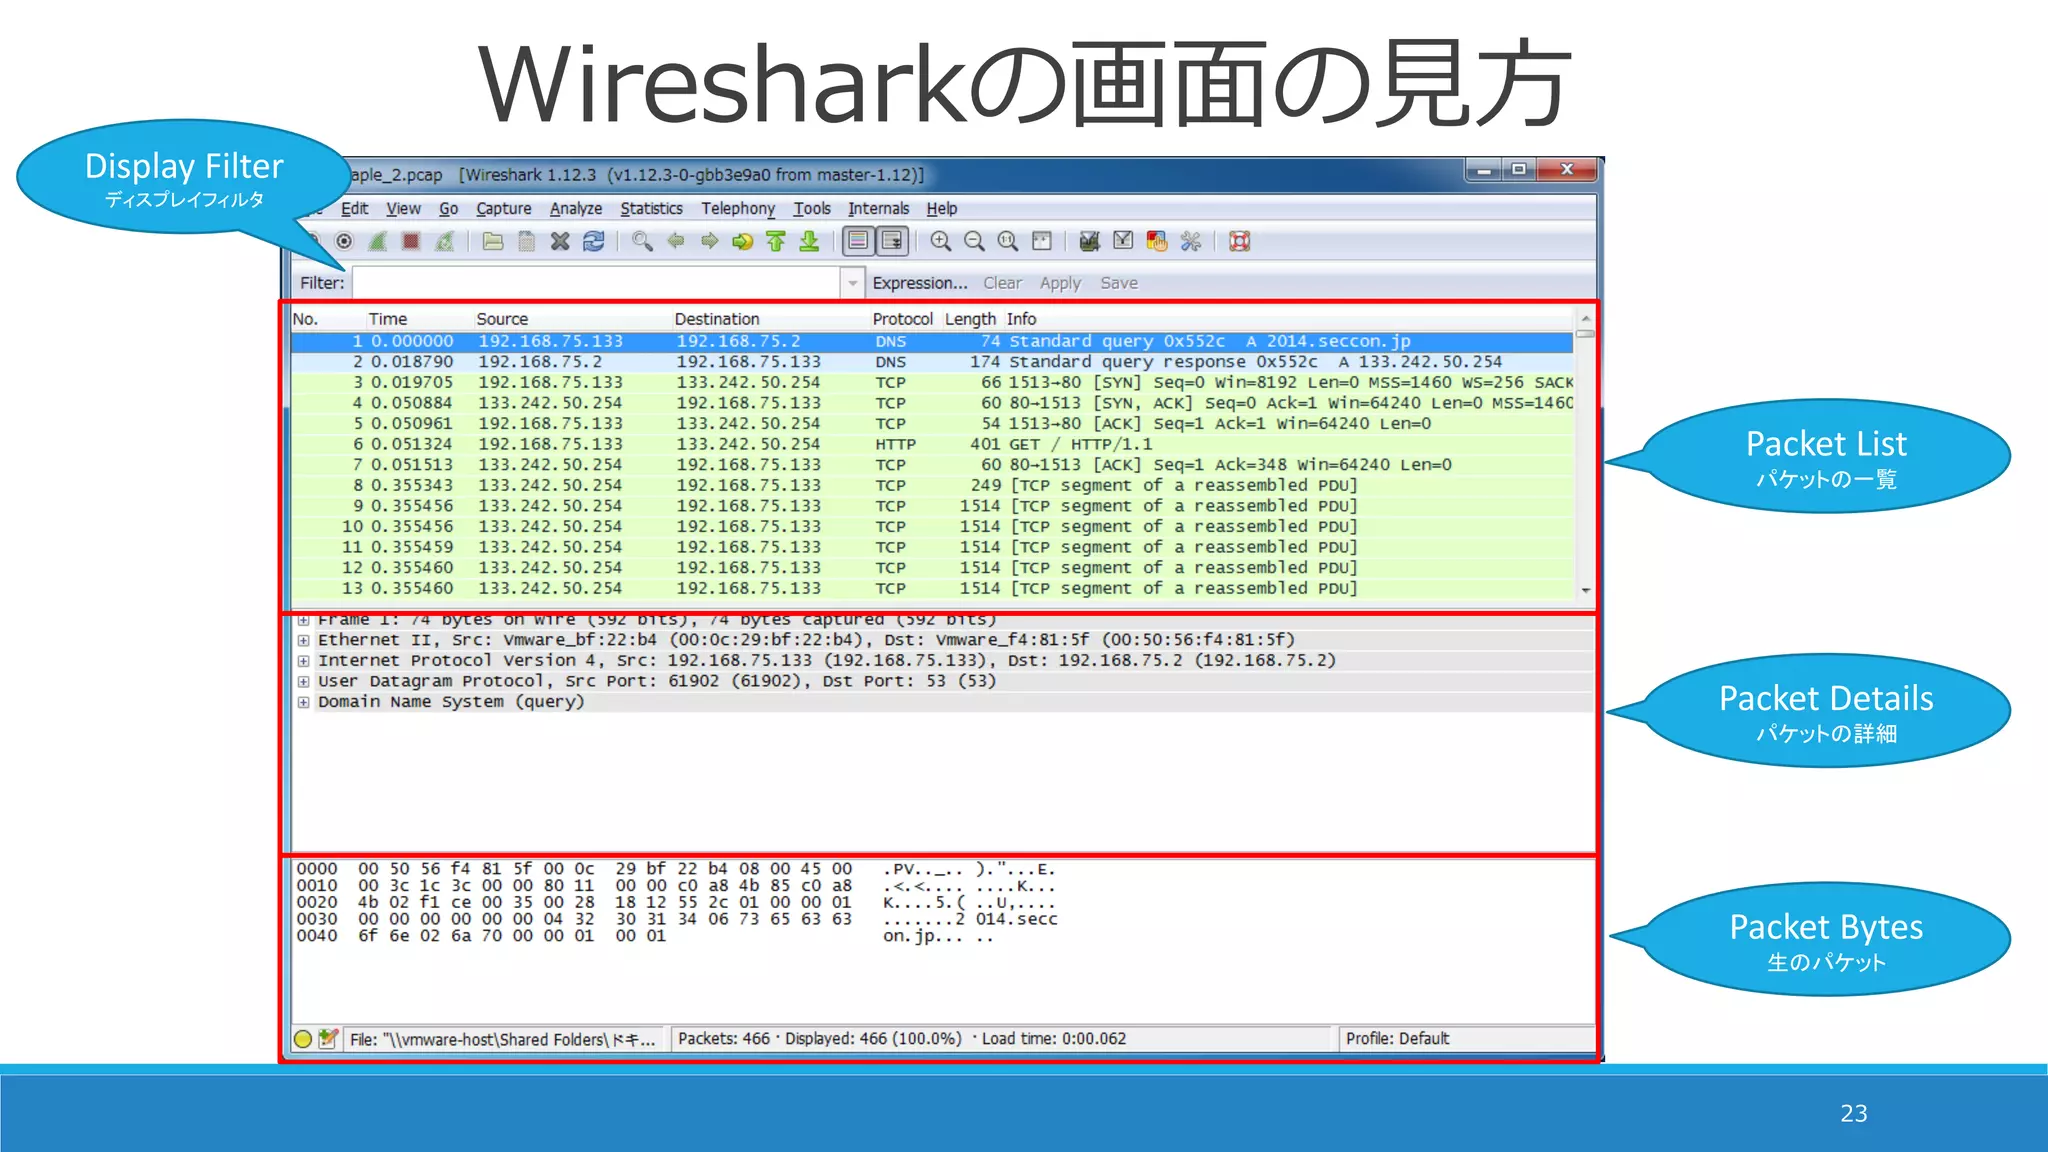Viewport: 2048px width, 1152px height.
Task: Click hex offset 0000 bytes row
Action: [676, 869]
